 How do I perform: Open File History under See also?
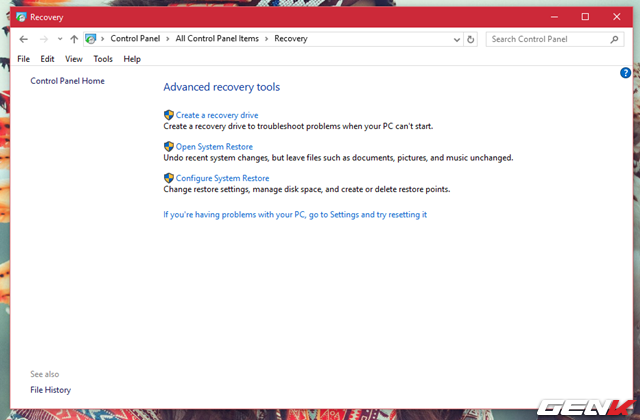click(x=51, y=390)
